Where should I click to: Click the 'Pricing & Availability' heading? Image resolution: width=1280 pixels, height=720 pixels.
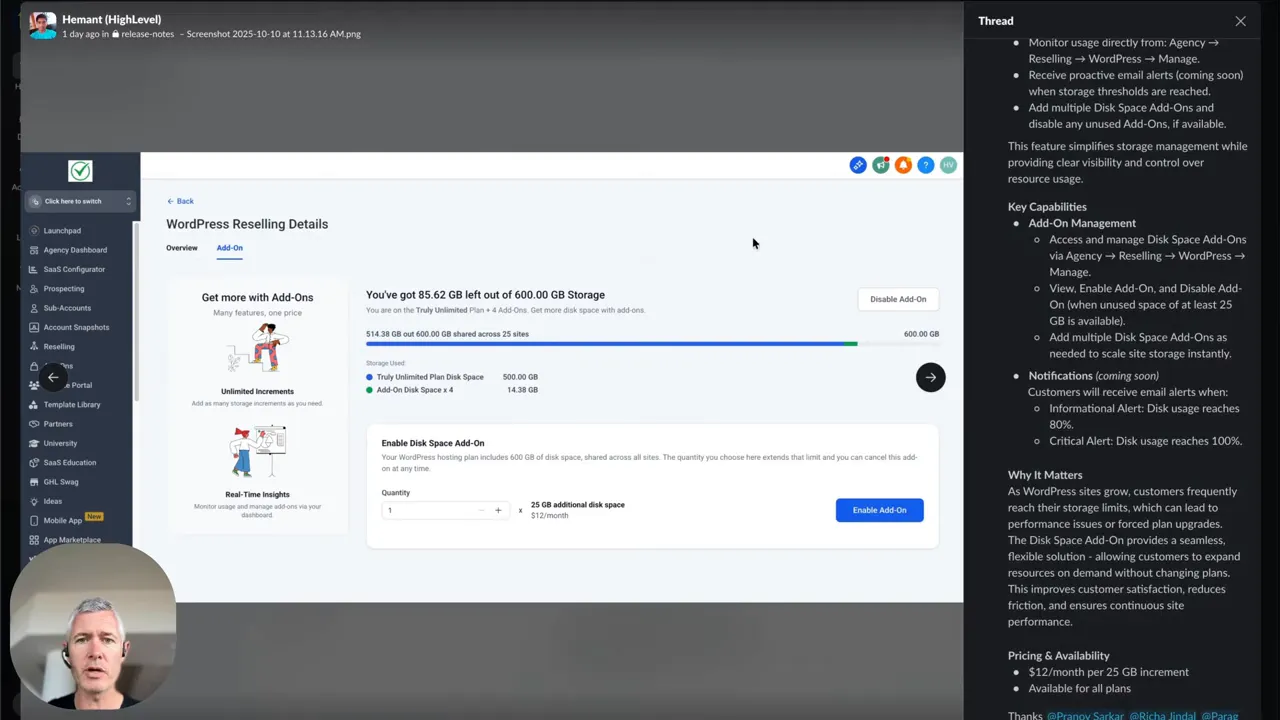pos(1058,656)
